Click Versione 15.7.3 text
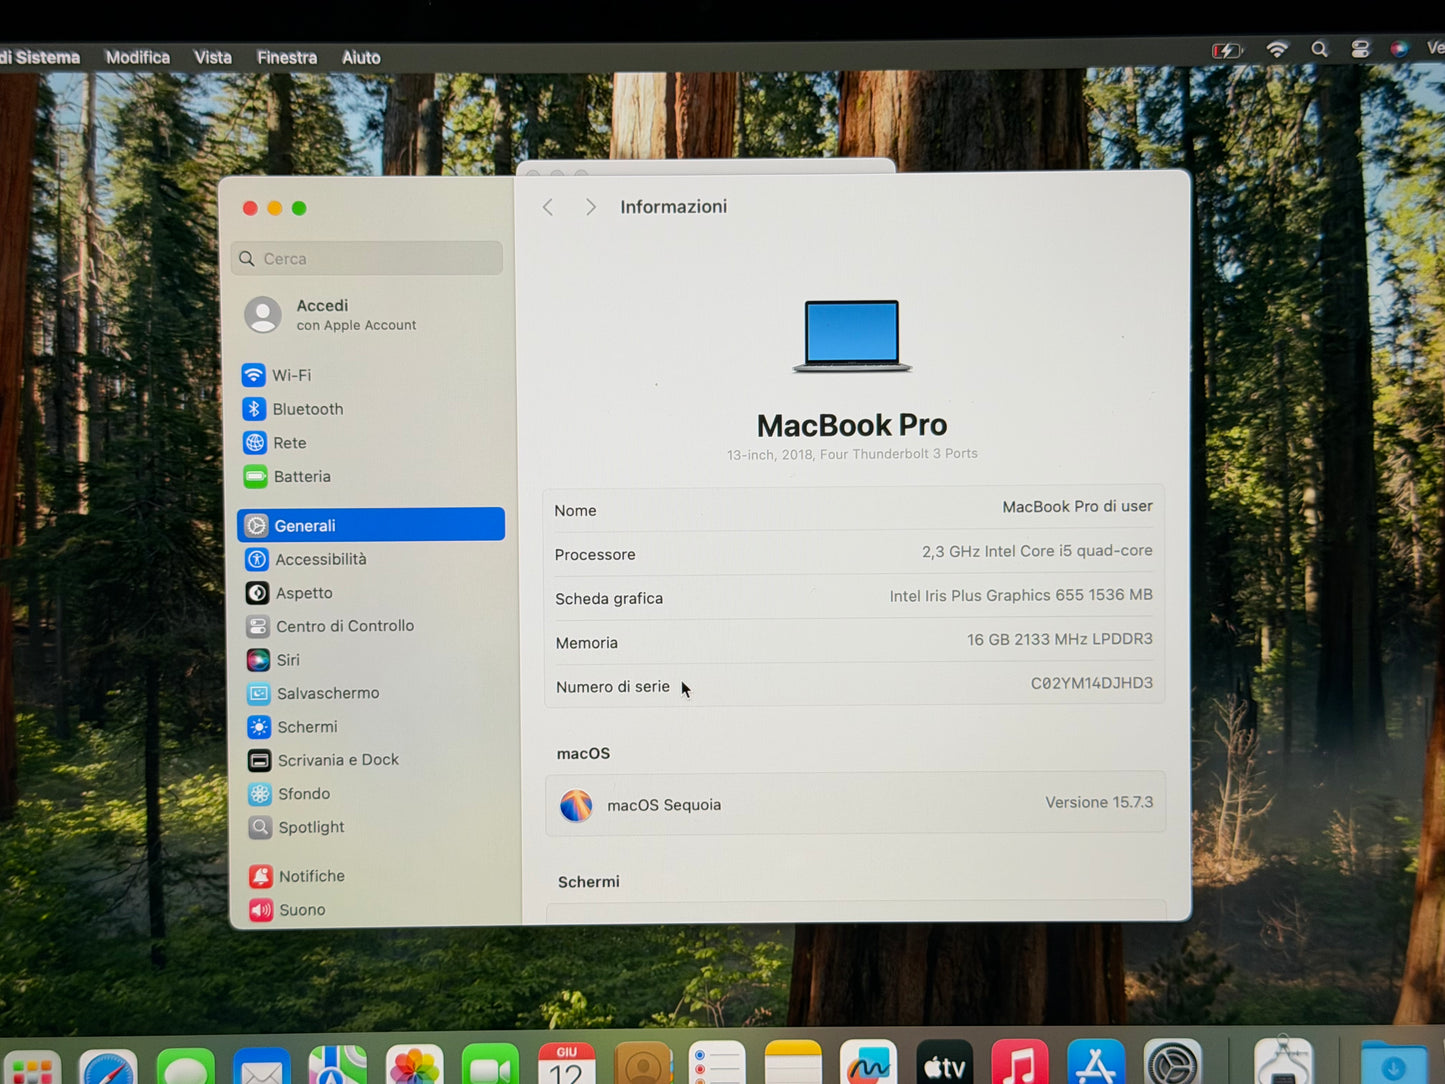 coord(1099,802)
